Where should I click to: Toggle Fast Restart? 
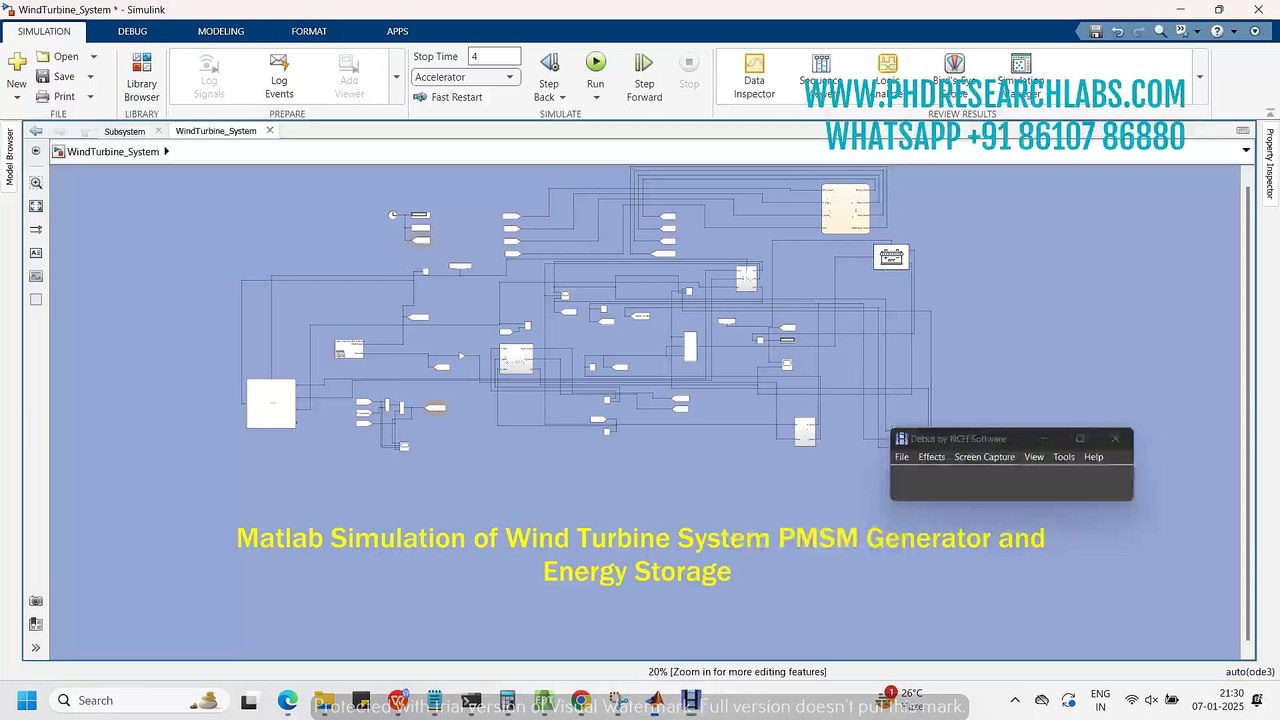point(448,97)
